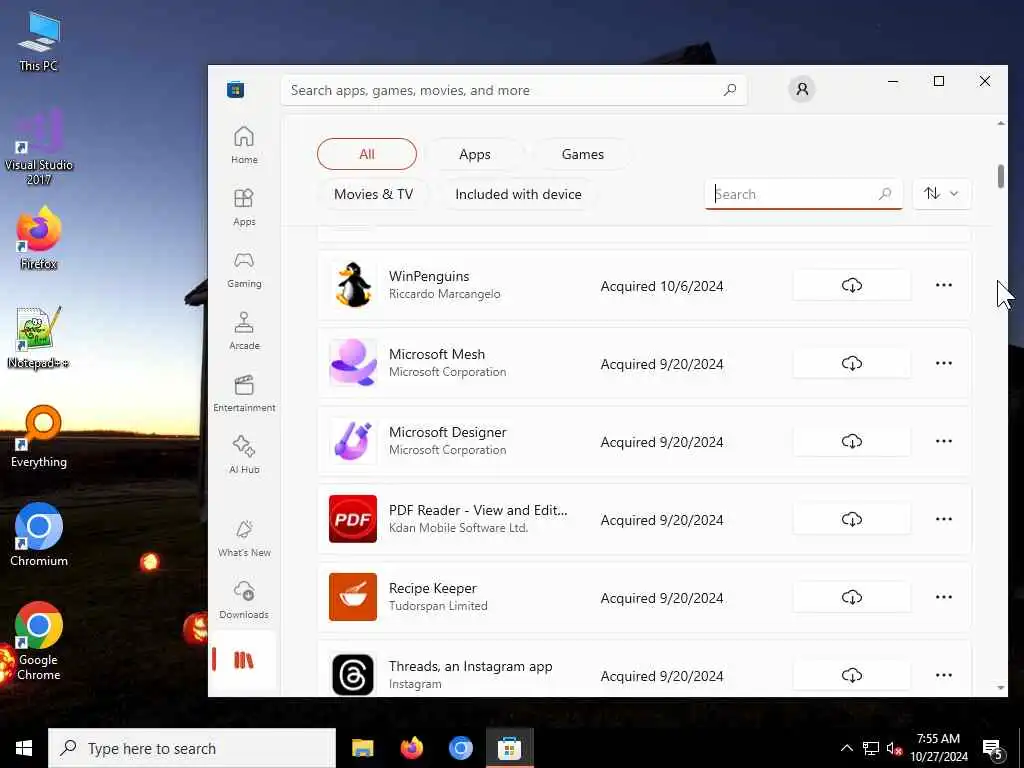The width and height of the screenshot is (1024, 768).
Task: Open Entertainment in the sidebar
Action: pos(244,393)
